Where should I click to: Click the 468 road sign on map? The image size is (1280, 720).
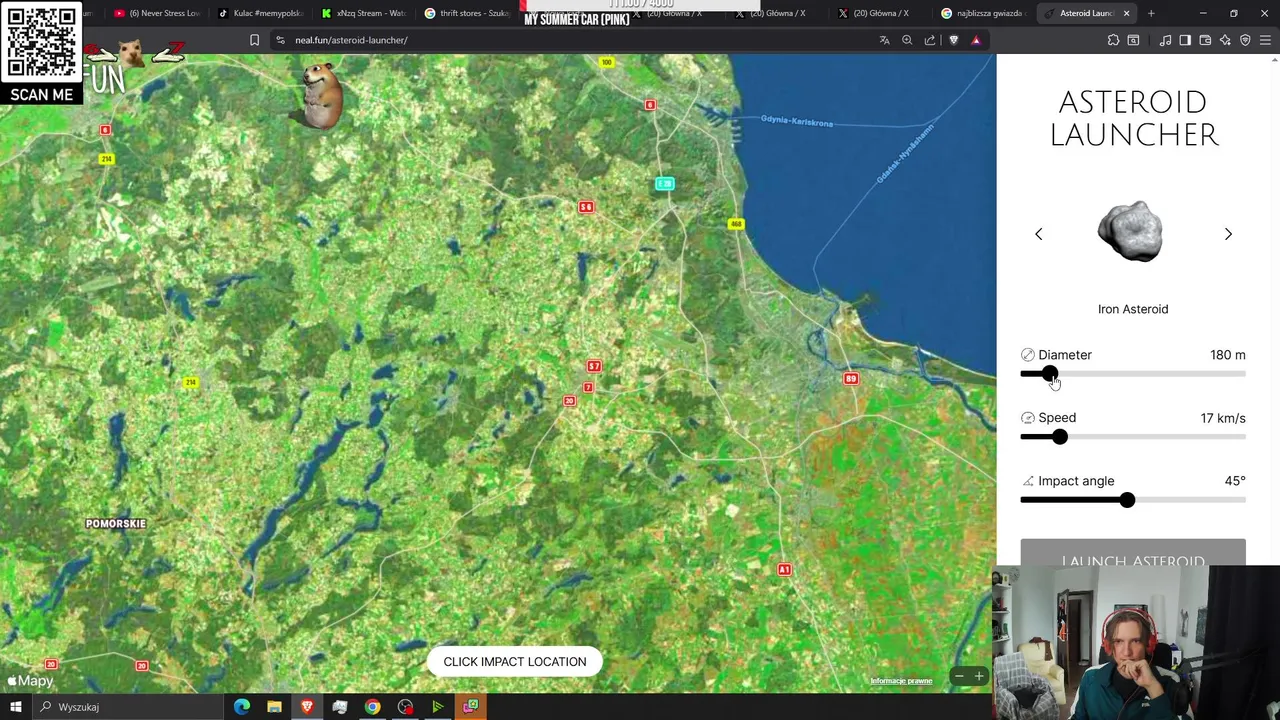click(x=736, y=224)
